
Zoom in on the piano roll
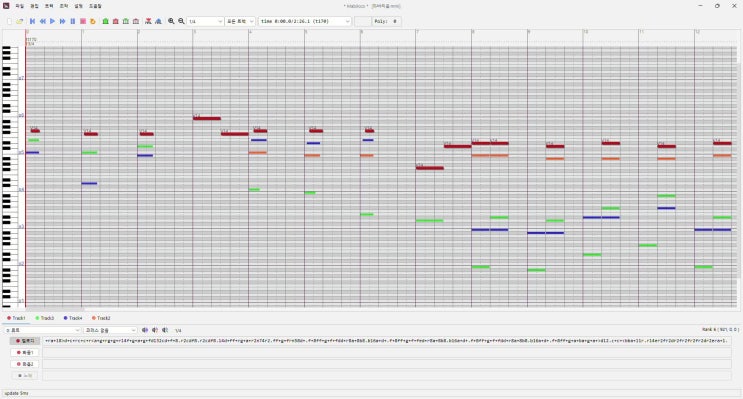click(x=171, y=21)
